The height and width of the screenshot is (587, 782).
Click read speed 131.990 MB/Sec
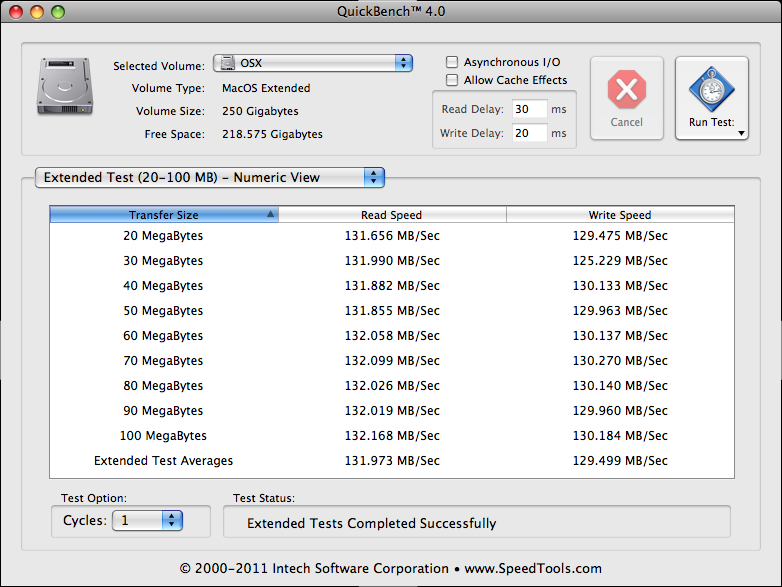(x=392, y=260)
